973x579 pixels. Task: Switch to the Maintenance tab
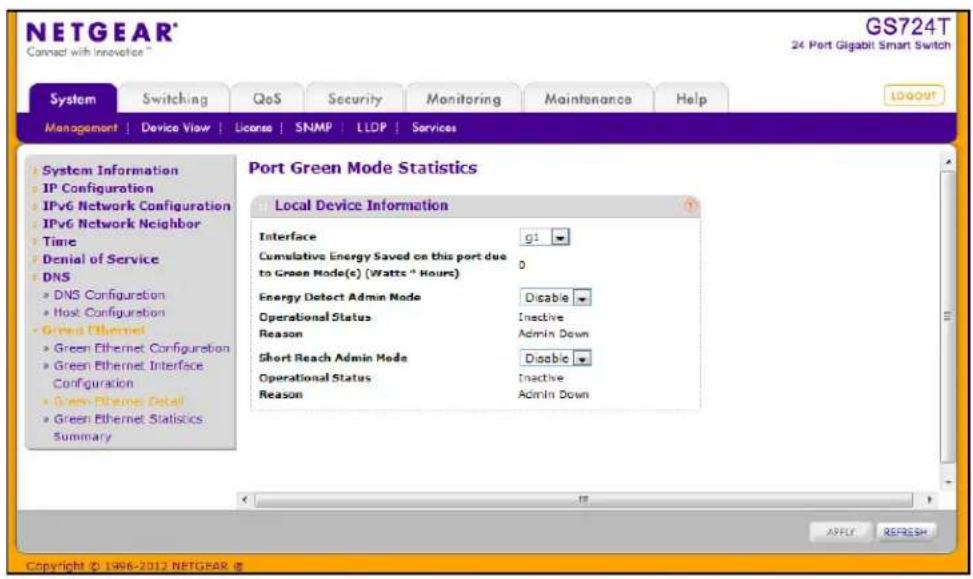(588, 99)
